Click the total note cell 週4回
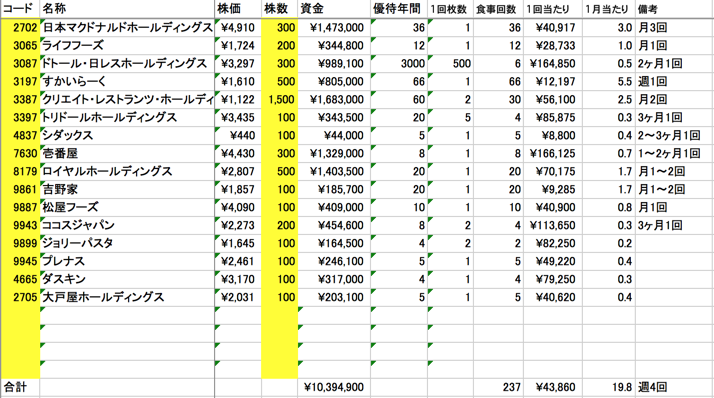Viewport: 714px width, 398px height. (x=674, y=388)
